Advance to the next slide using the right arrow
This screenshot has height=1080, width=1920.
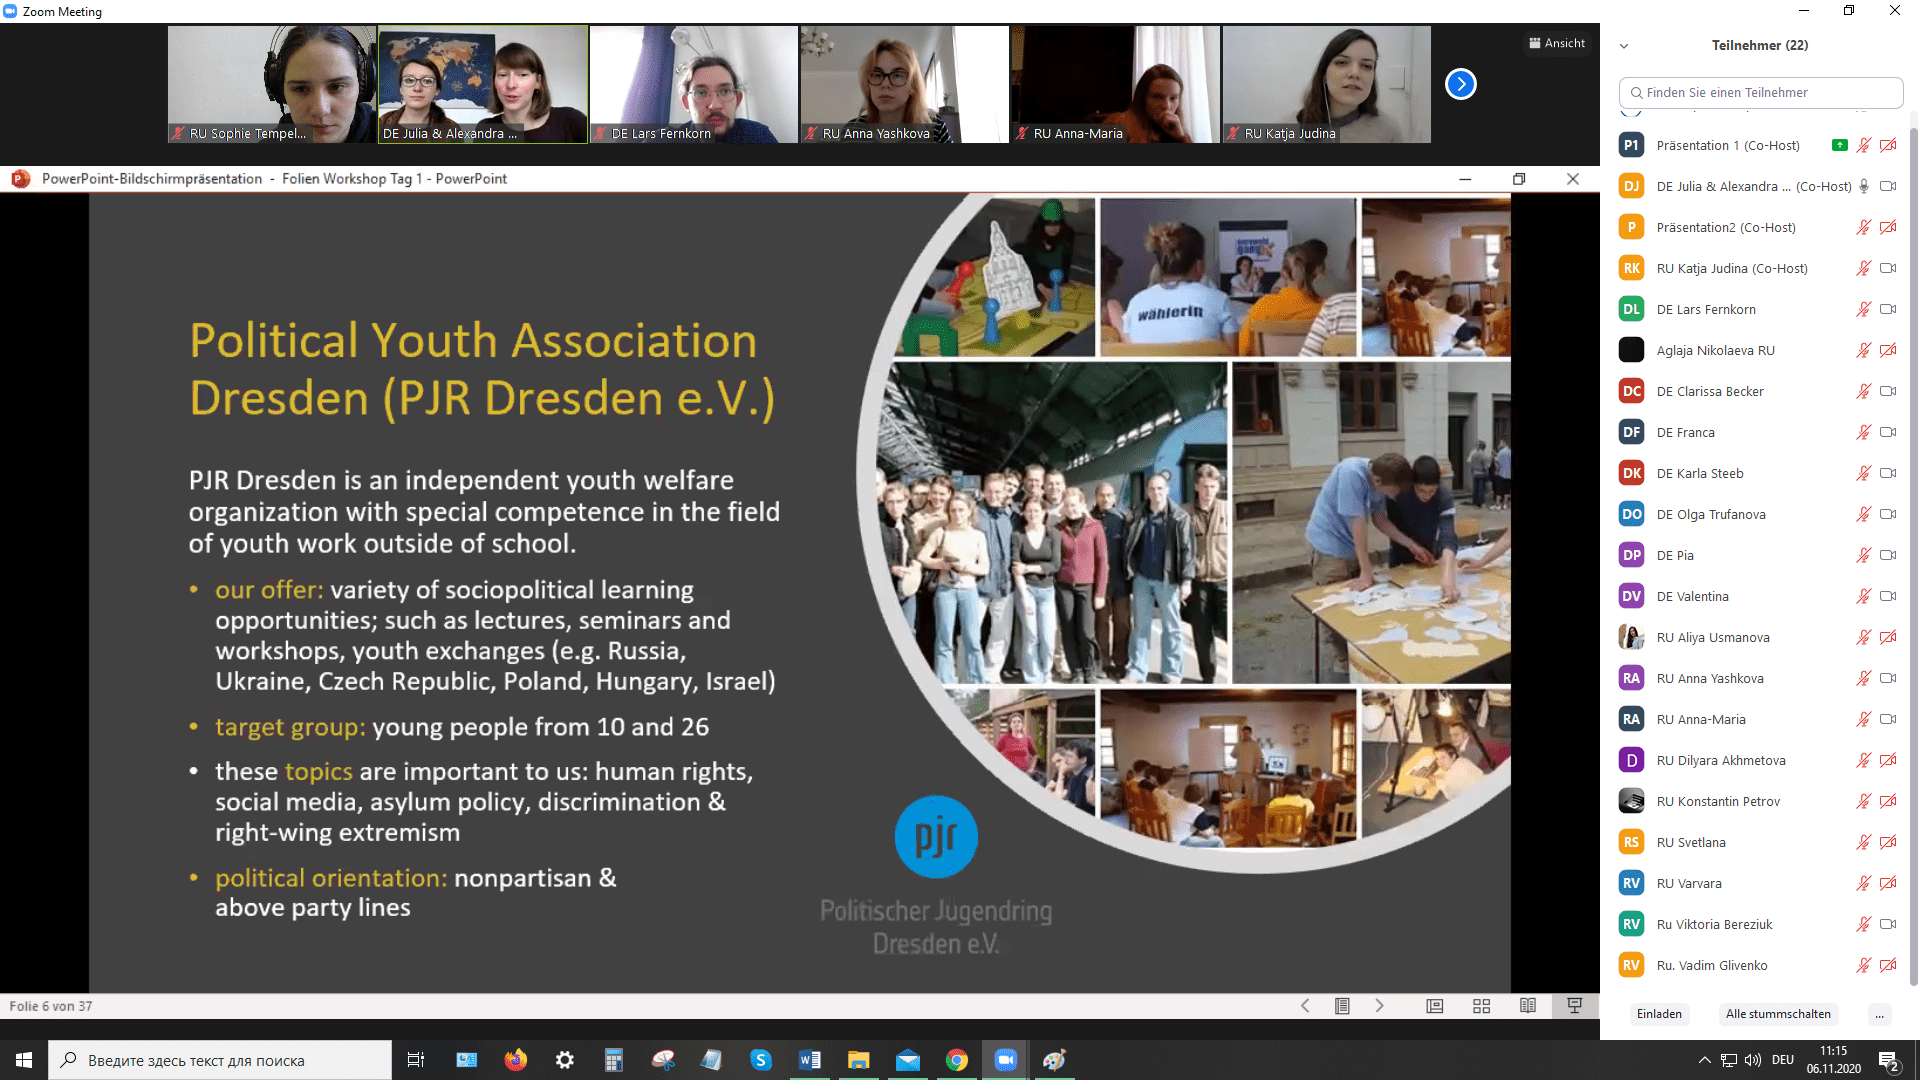tap(1380, 1006)
